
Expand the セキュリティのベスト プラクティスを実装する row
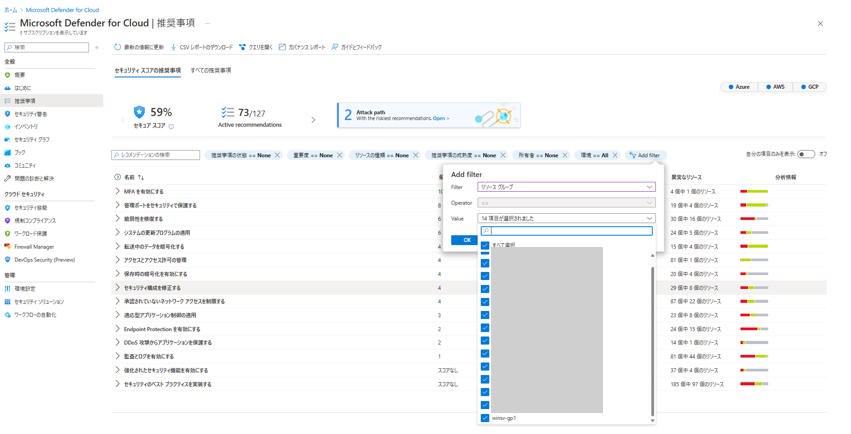[117, 384]
